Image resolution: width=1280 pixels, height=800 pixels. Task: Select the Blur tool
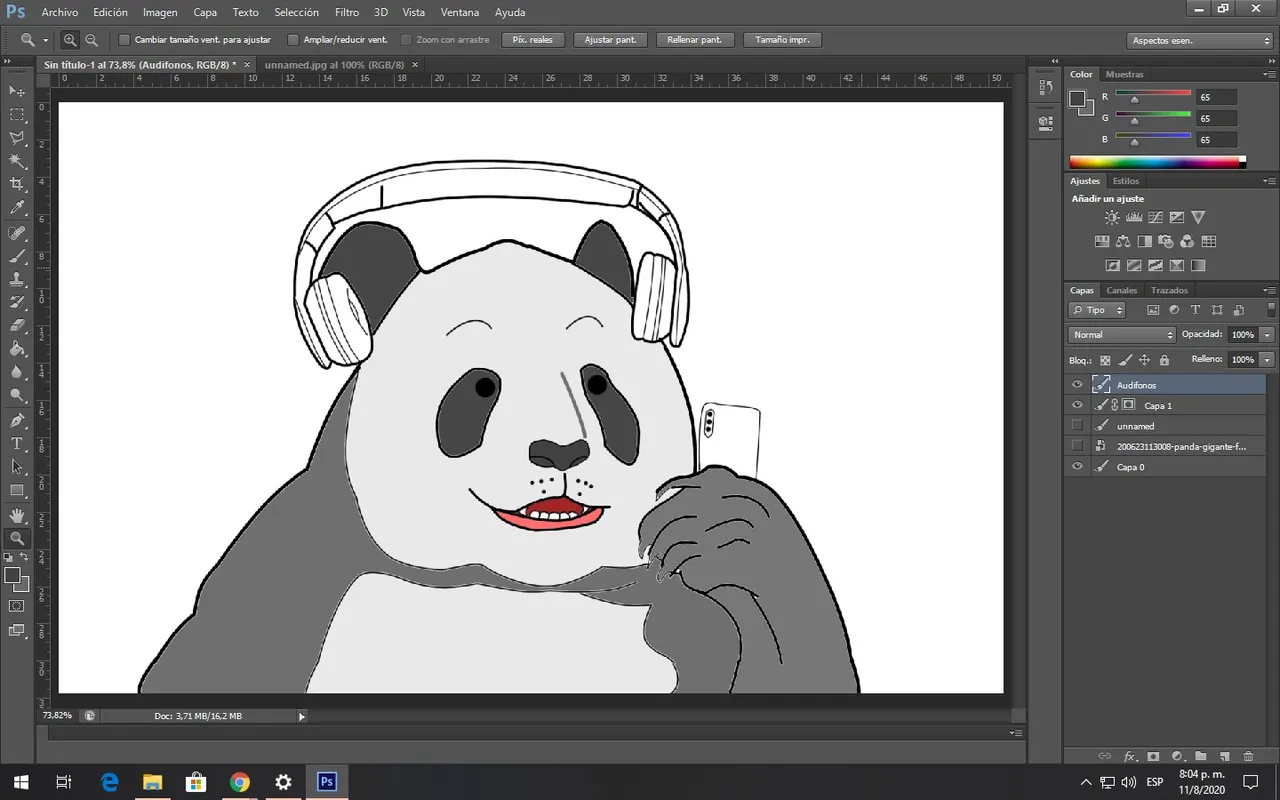pos(17,372)
